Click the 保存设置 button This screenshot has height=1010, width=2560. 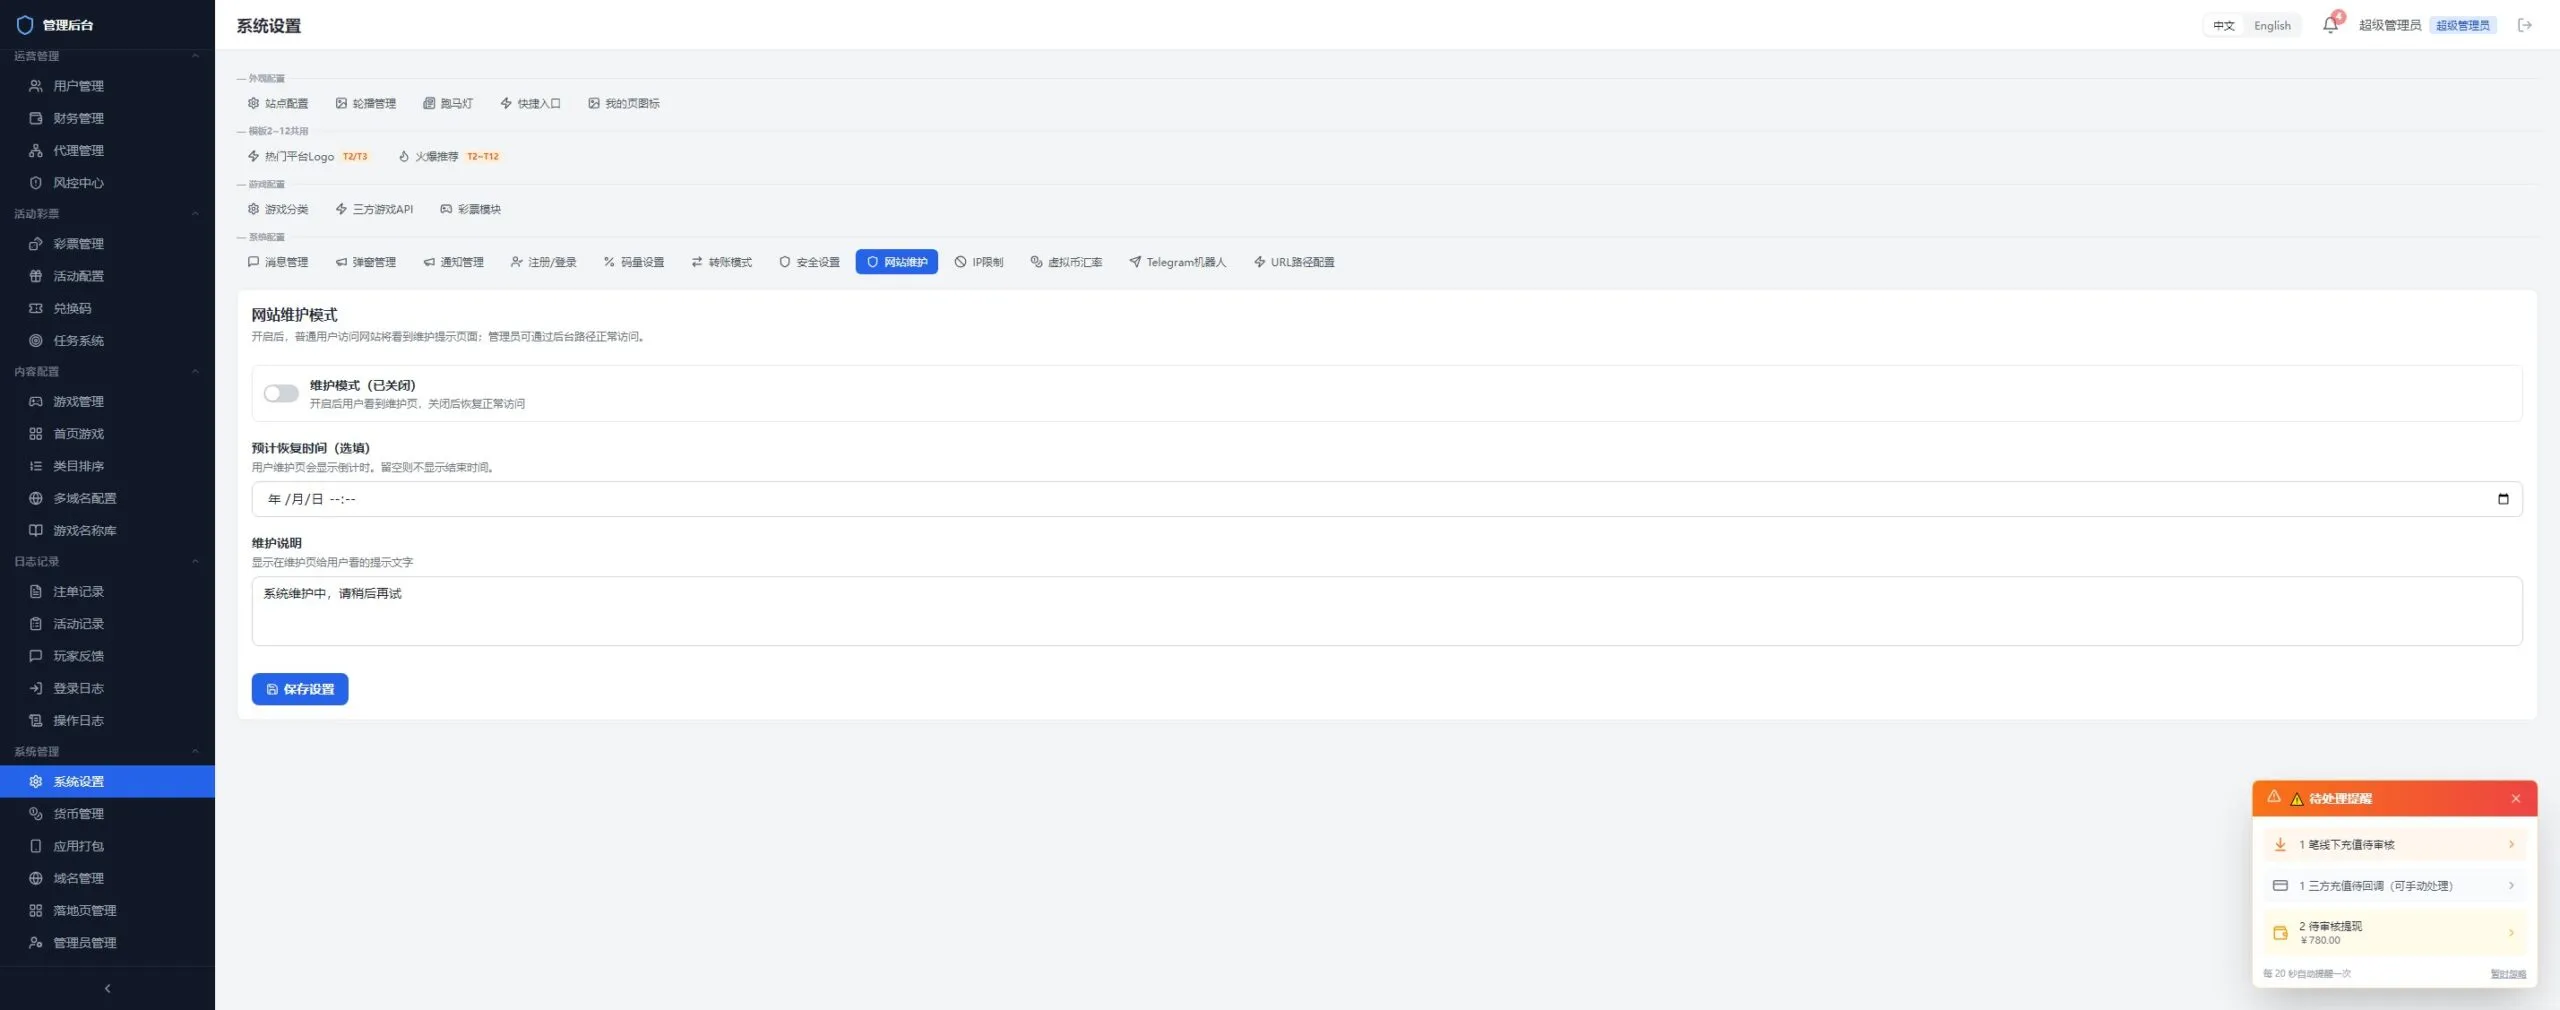(300, 689)
